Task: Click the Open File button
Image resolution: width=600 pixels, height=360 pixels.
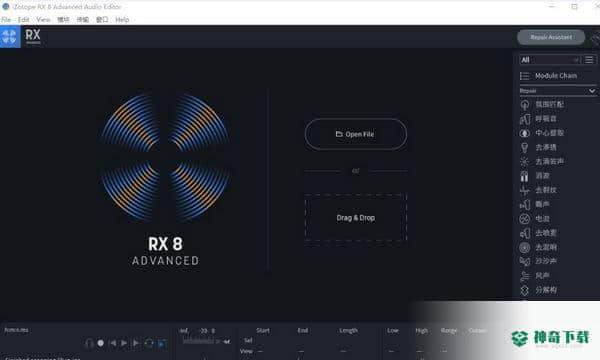Action: click(x=356, y=134)
